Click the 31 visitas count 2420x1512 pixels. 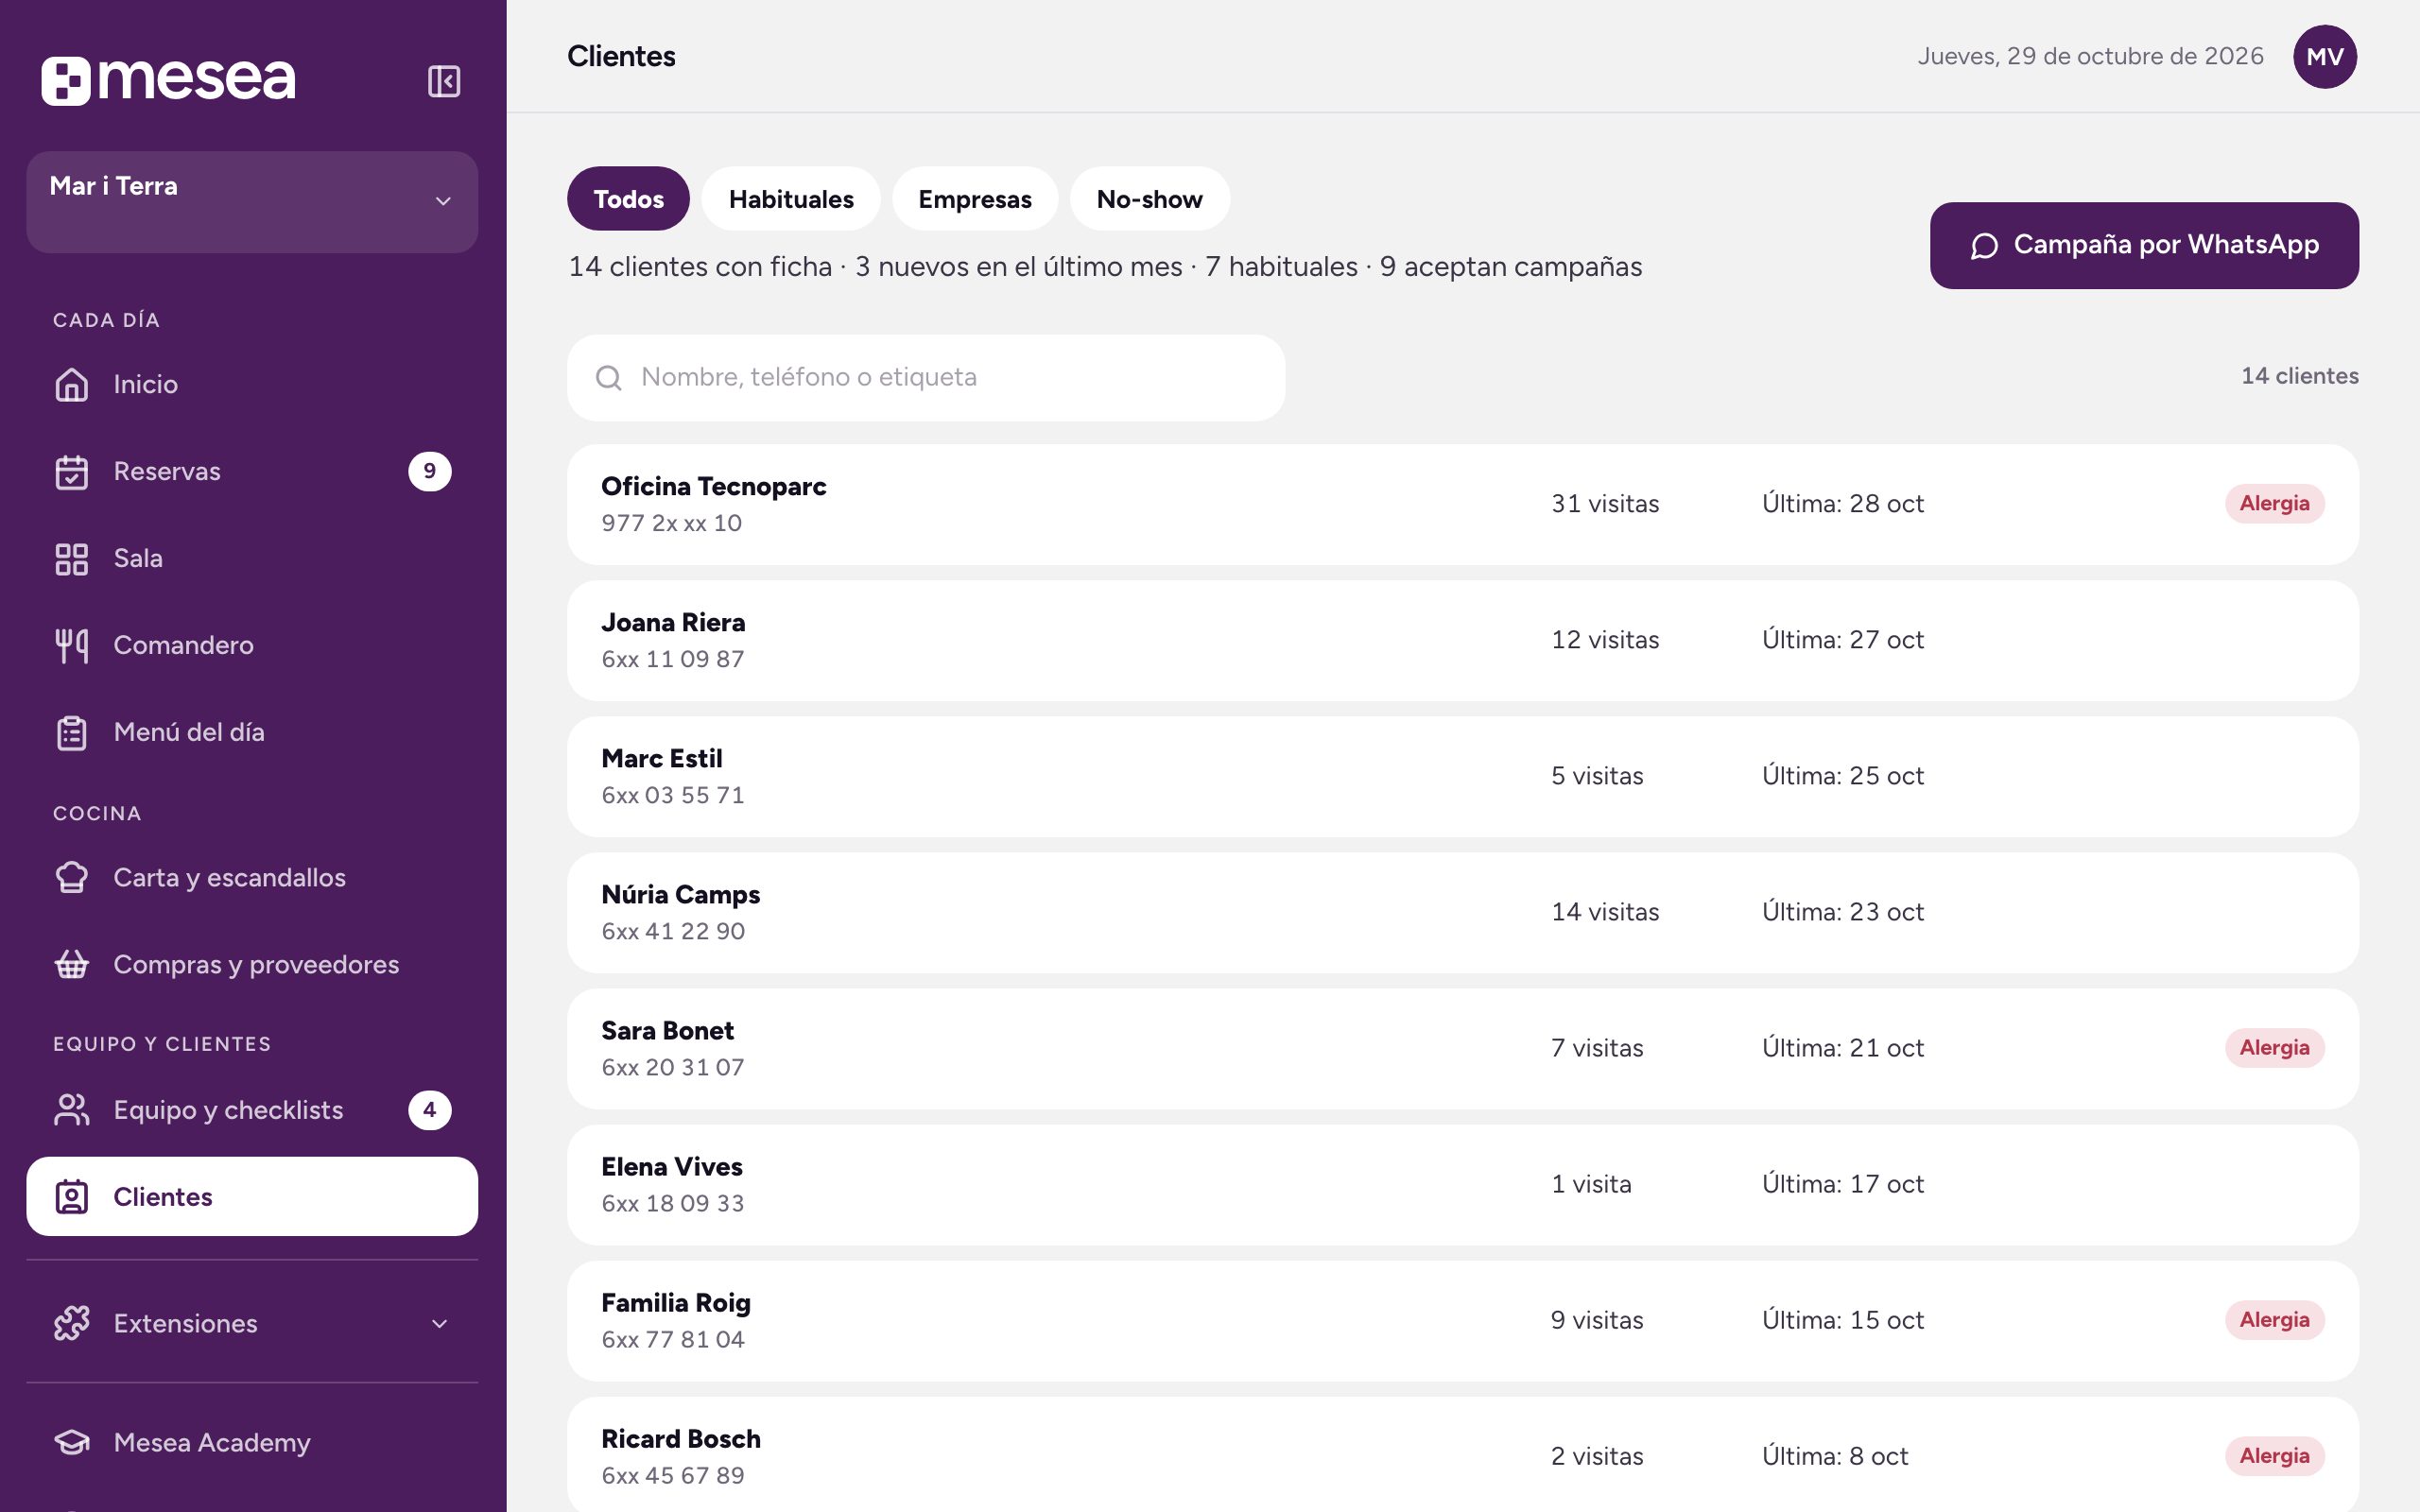(1605, 504)
